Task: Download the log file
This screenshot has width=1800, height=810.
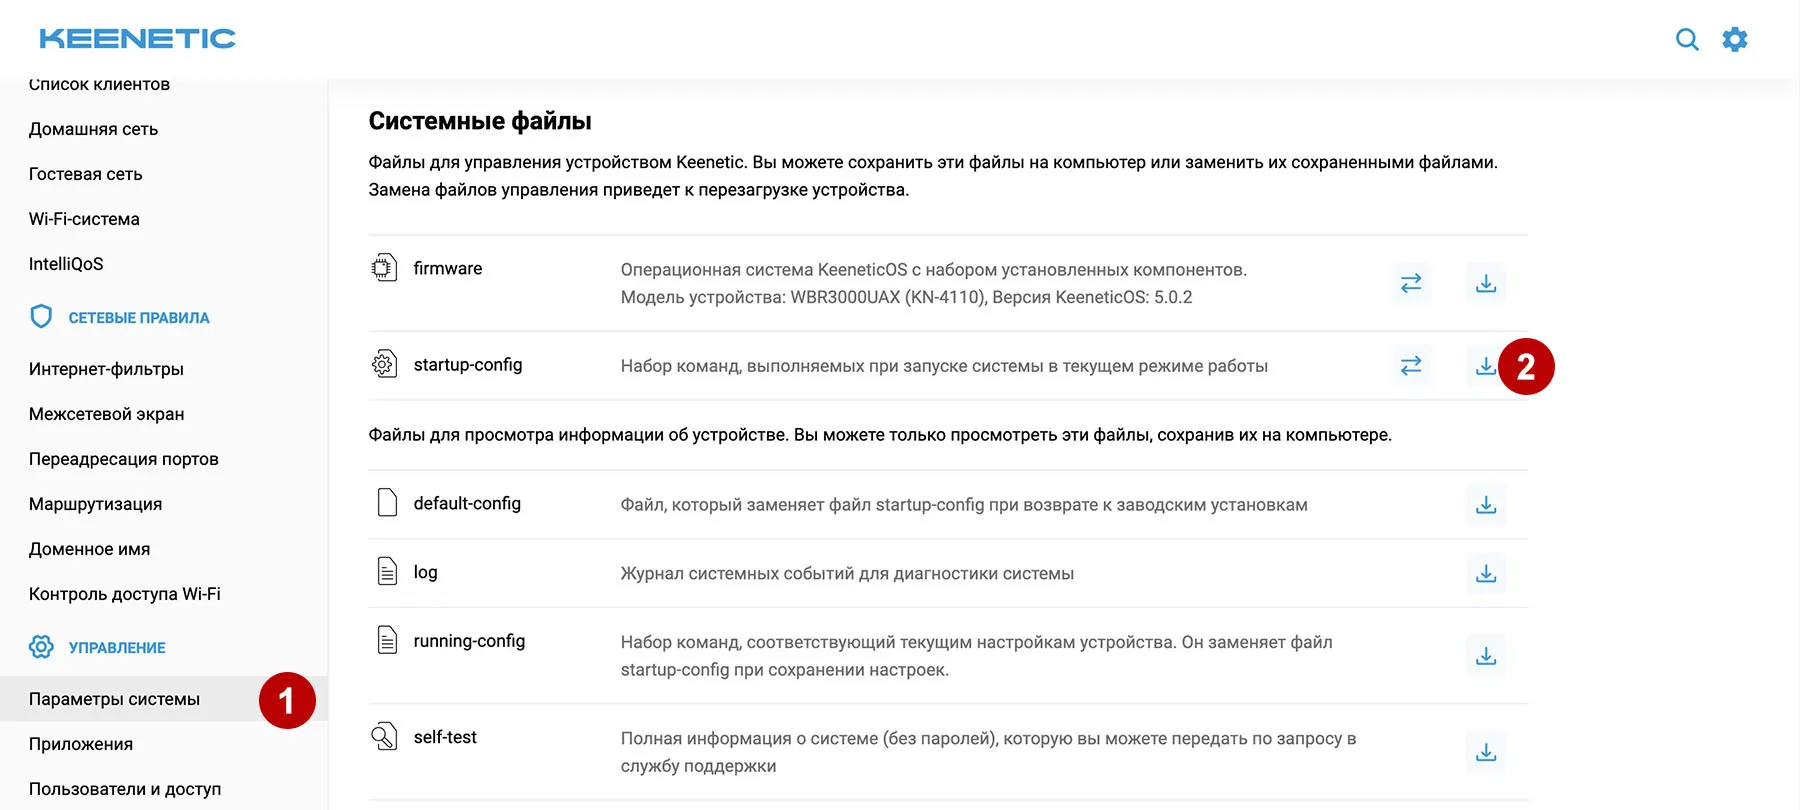Action: click(x=1486, y=574)
